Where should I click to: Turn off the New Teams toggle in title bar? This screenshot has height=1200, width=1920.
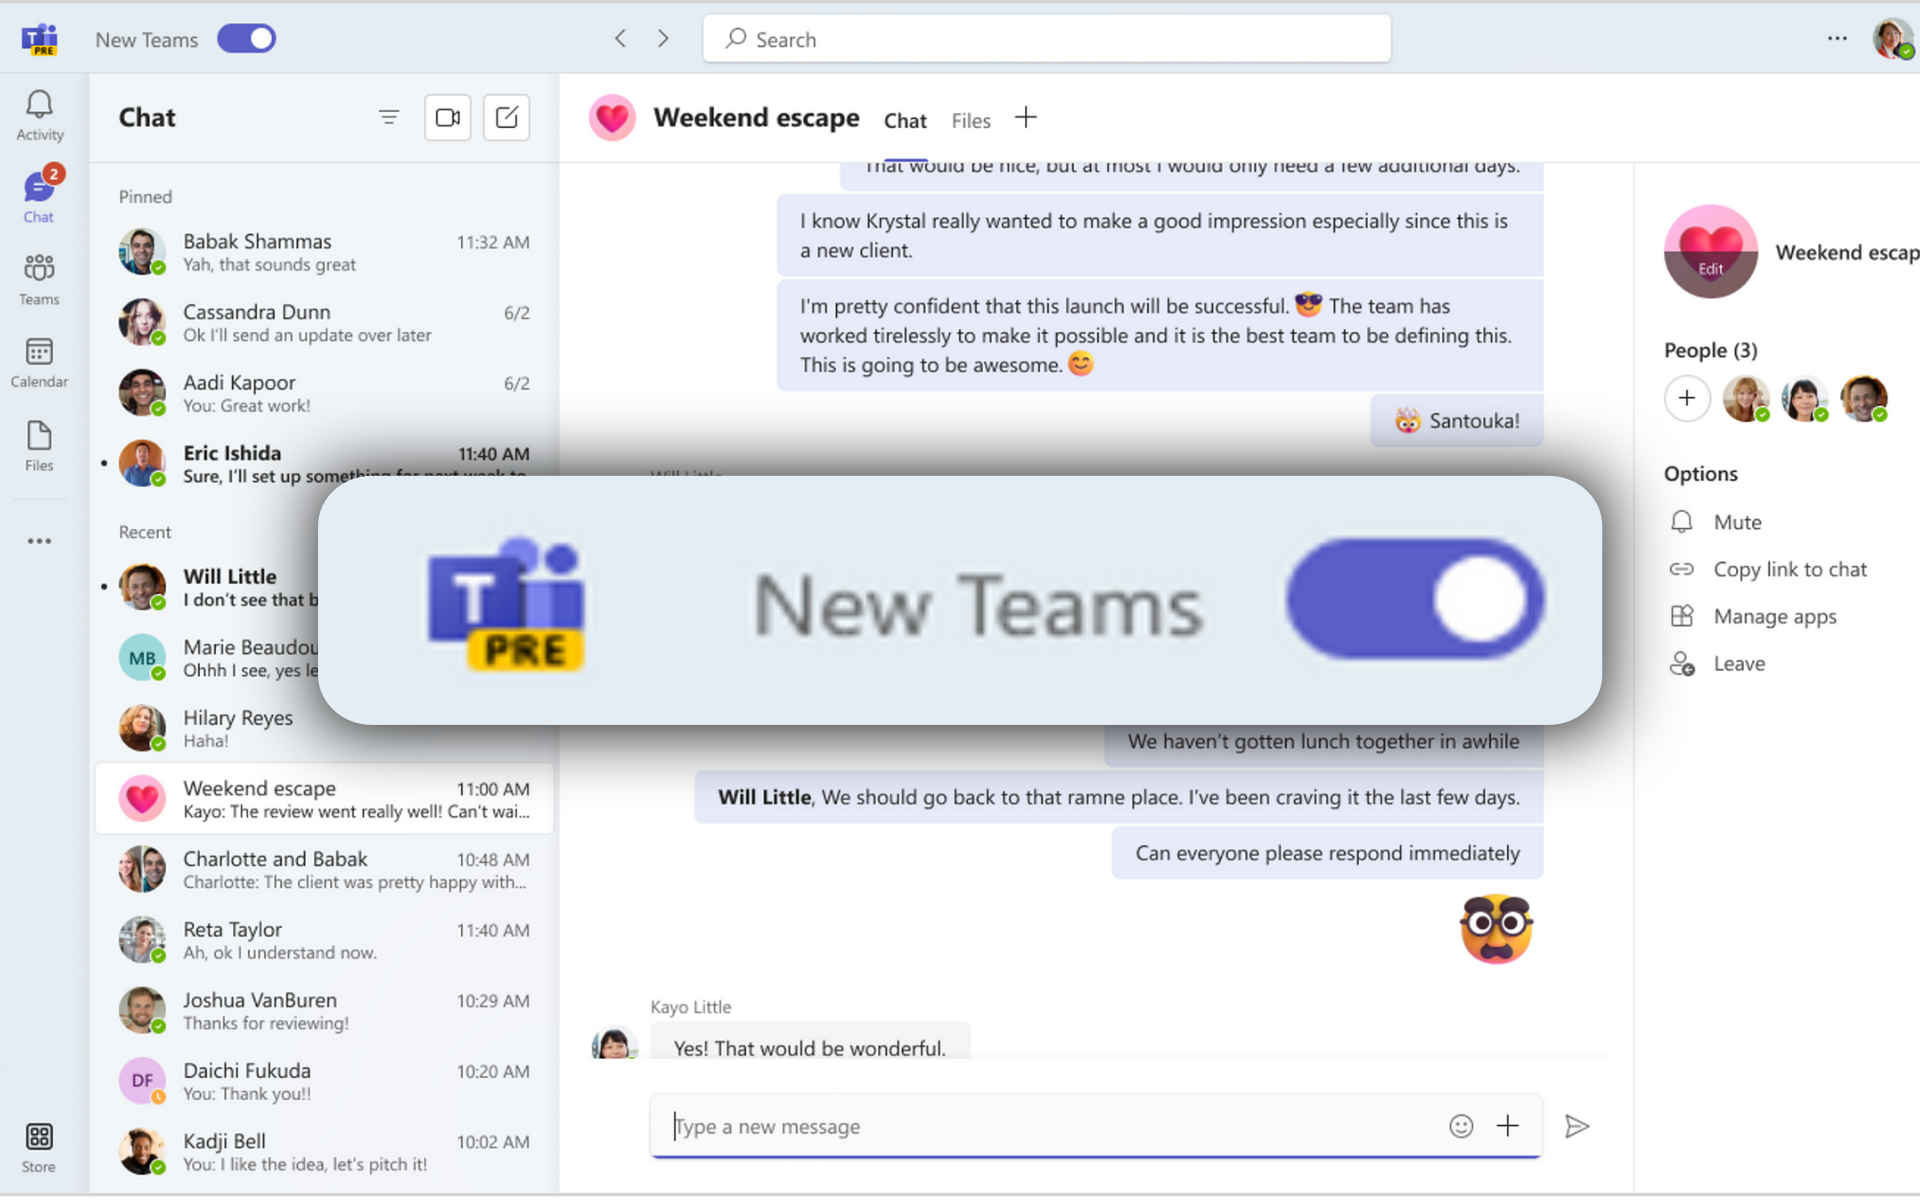(x=246, y=39)
